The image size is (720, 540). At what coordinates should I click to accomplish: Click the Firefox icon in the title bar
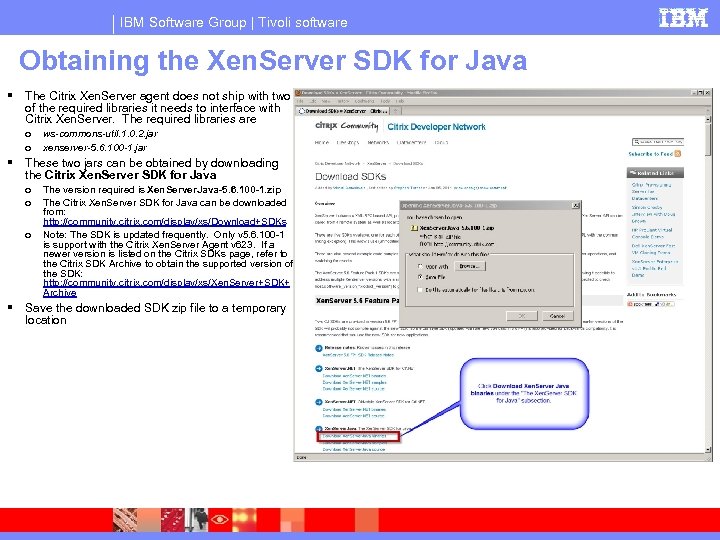(298, 93)
